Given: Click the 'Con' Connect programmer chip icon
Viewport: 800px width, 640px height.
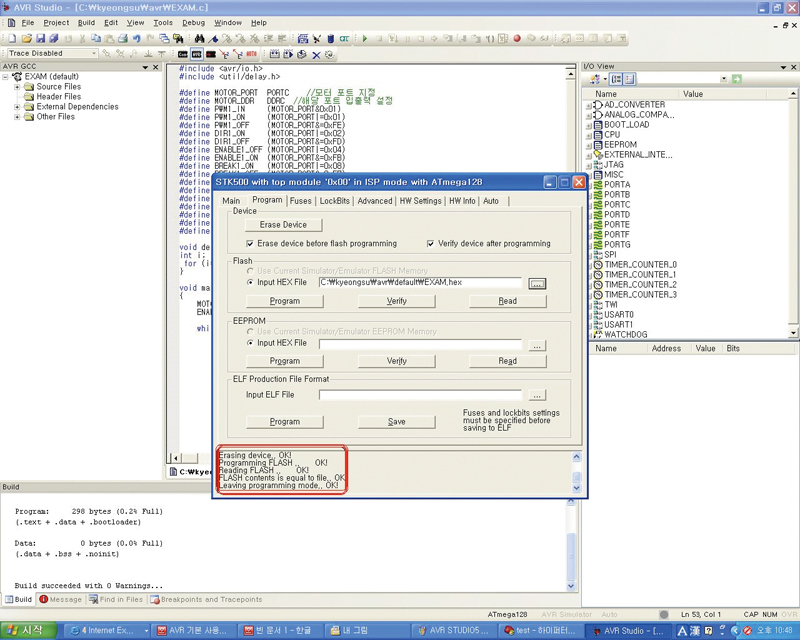Looking at the screenshot, I should (x=183, y=54).
